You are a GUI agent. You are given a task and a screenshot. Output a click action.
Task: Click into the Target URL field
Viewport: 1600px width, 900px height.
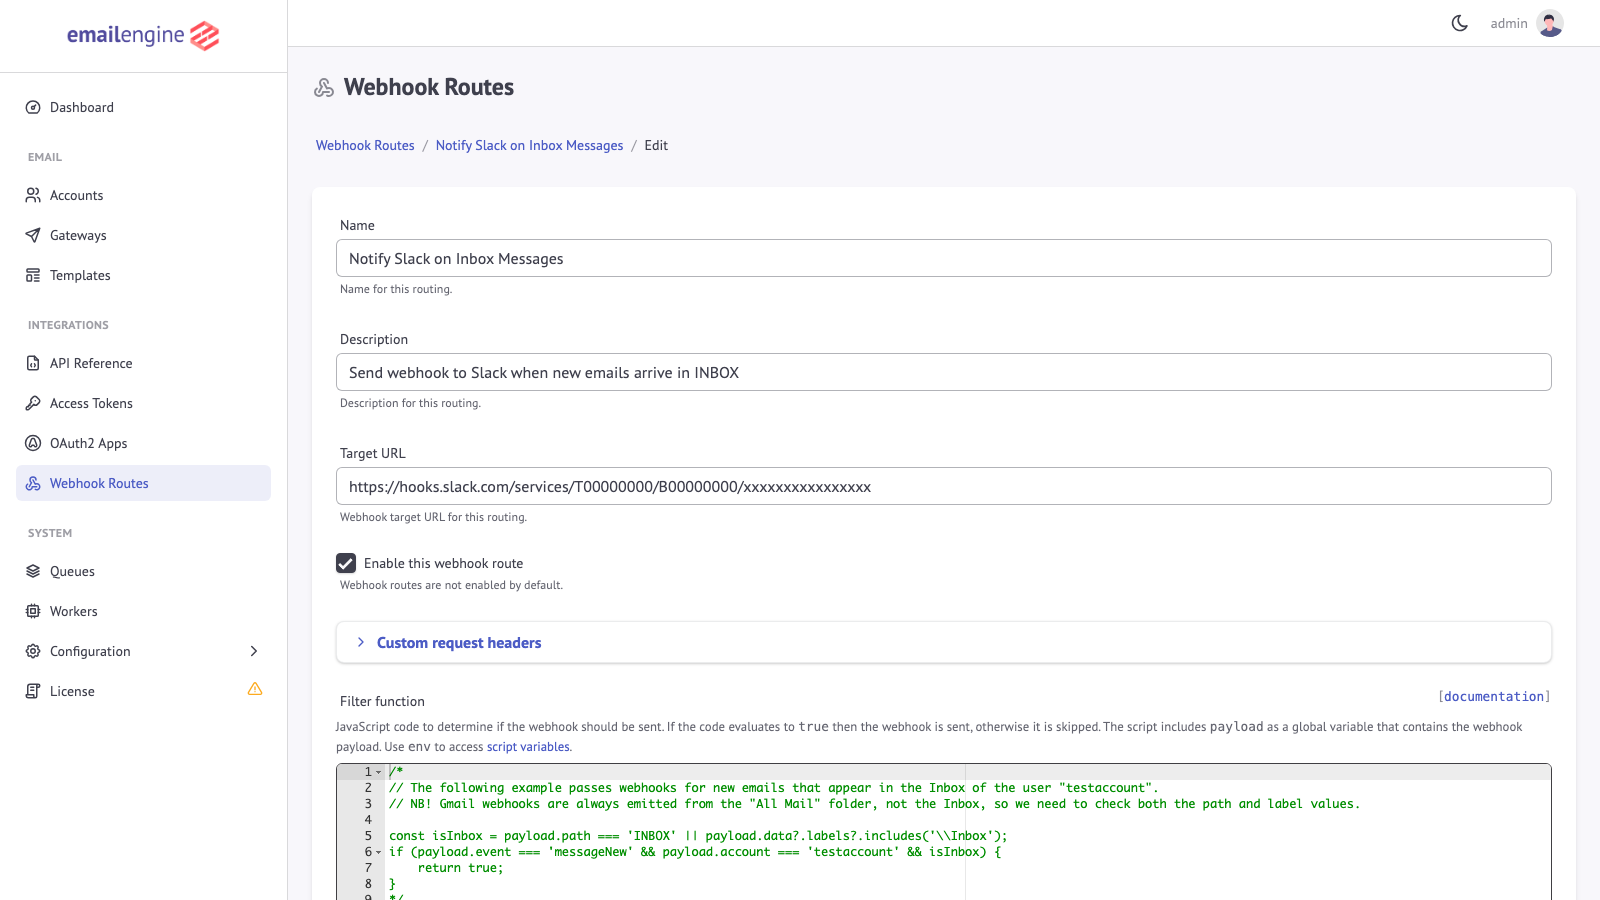tap(943, 486)
